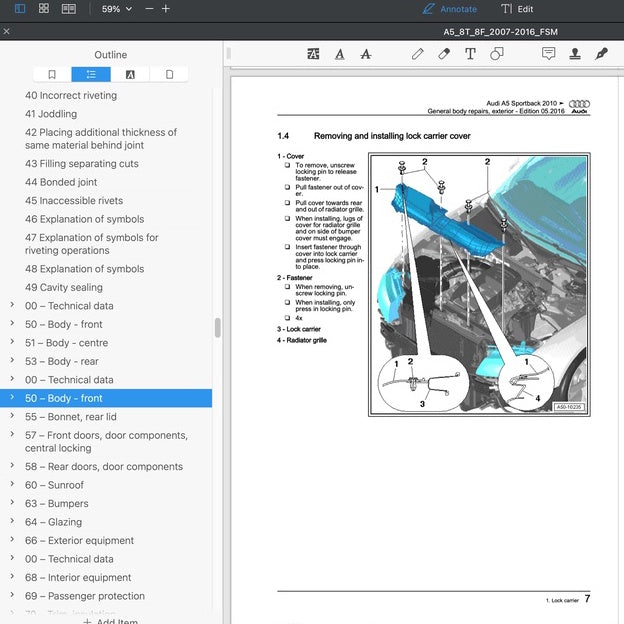
Task: Toggle the sidebar panel view
Action: point(20,8)
